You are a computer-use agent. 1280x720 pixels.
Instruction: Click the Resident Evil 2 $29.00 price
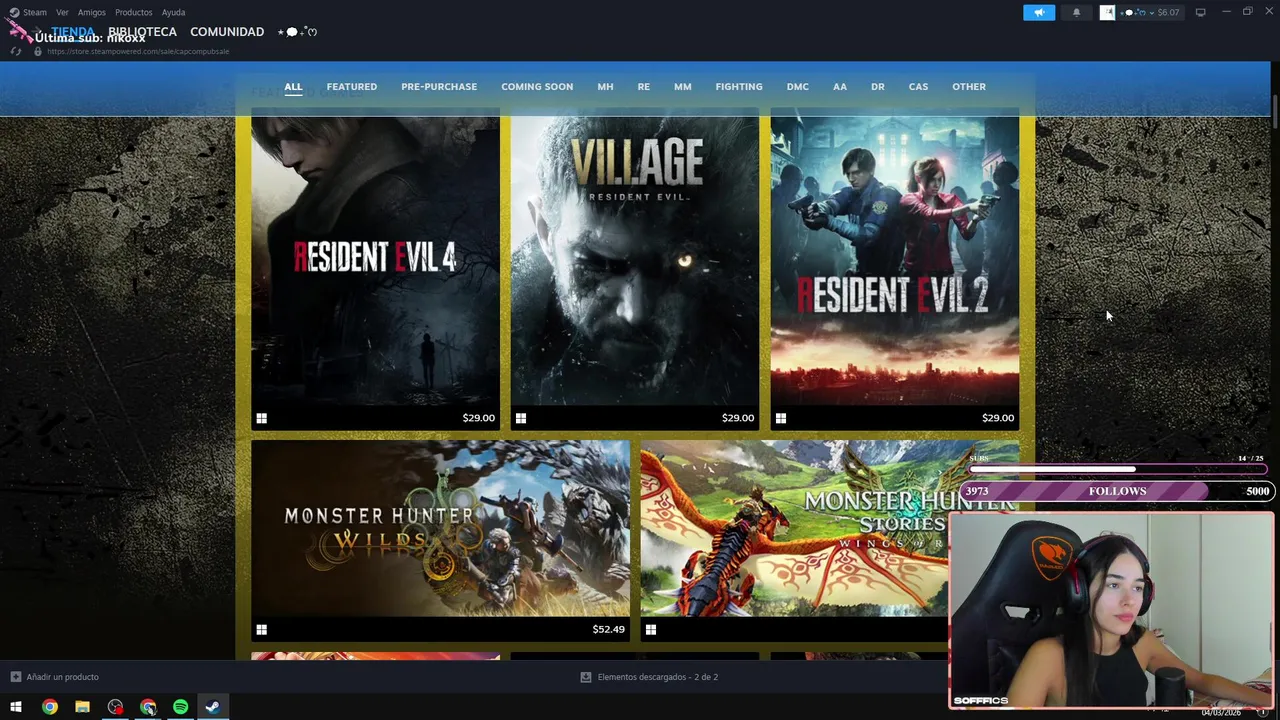[x=998, y=418]
